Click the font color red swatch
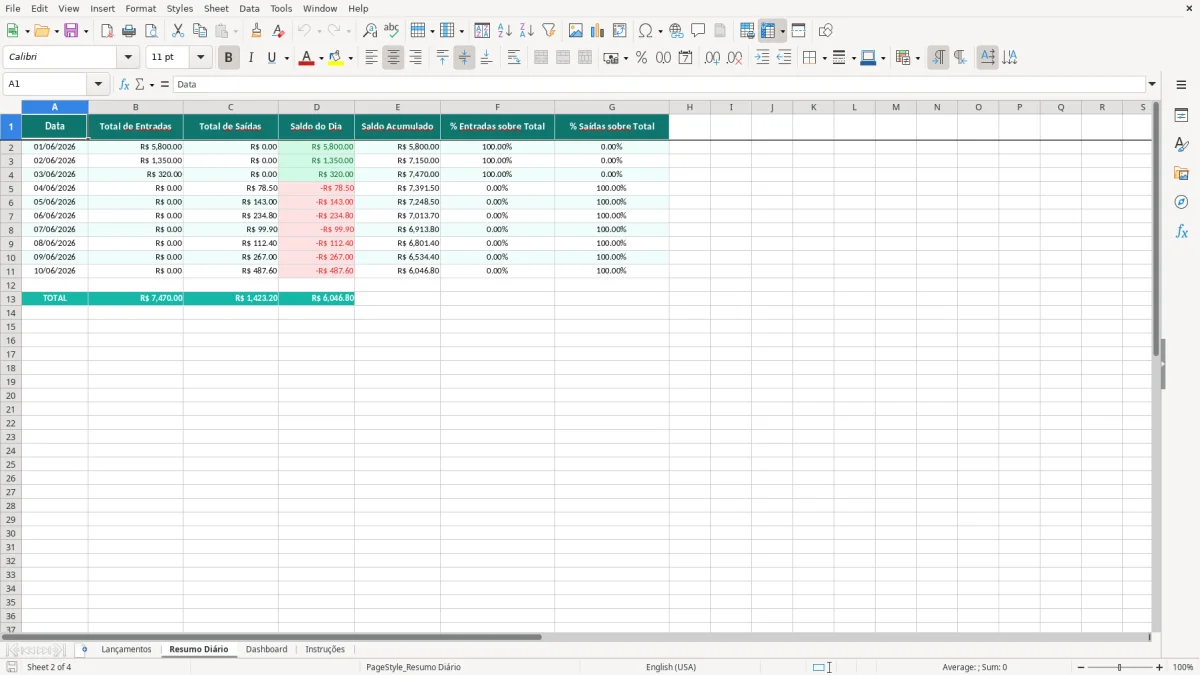1200x675 pixels. pos(306,58)
